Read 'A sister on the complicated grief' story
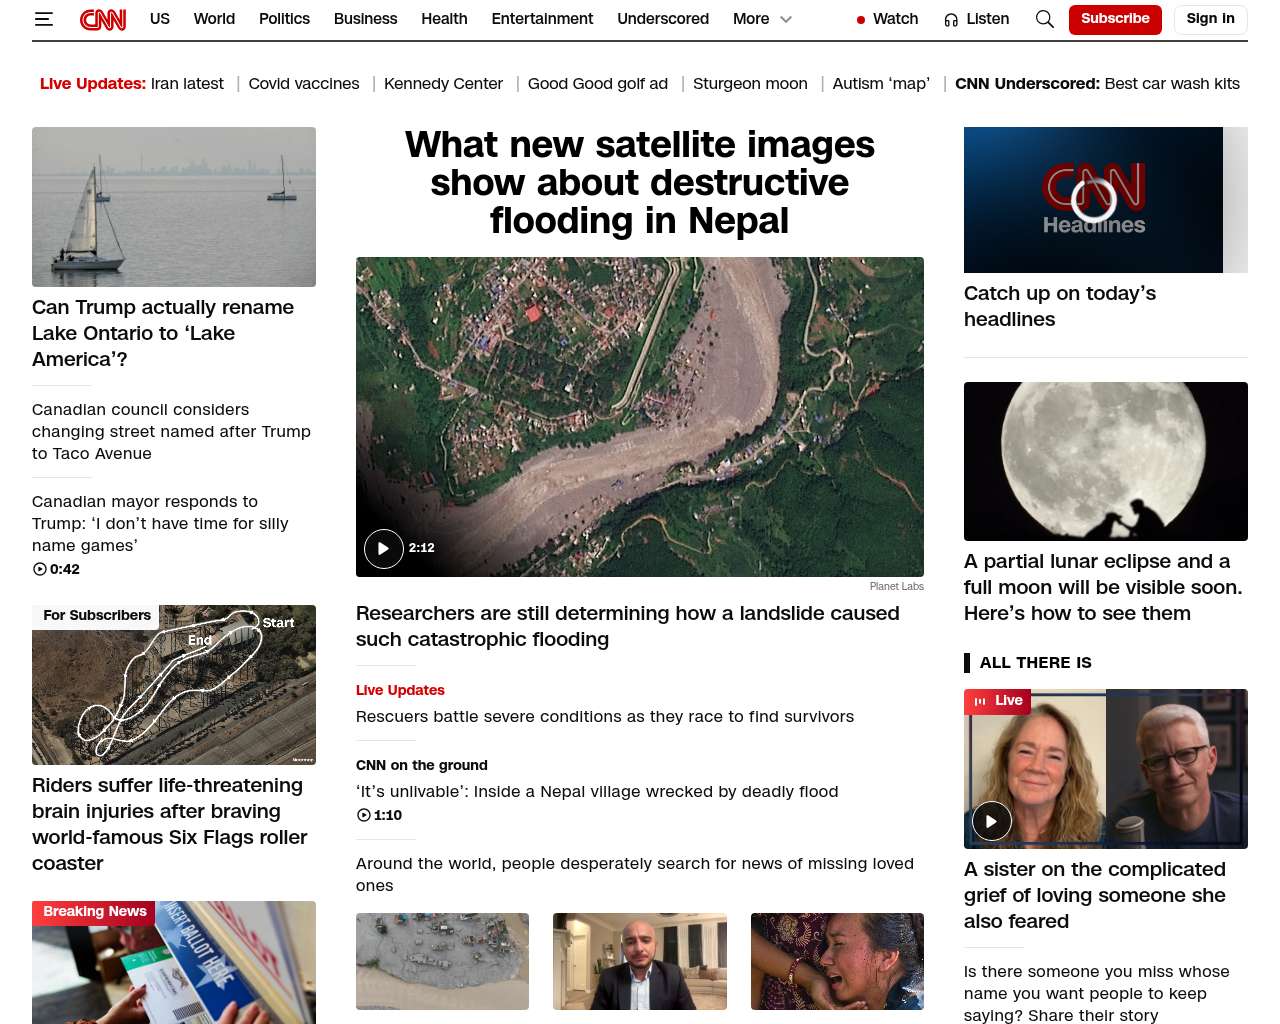1280x1024 pixels. 1095,896
